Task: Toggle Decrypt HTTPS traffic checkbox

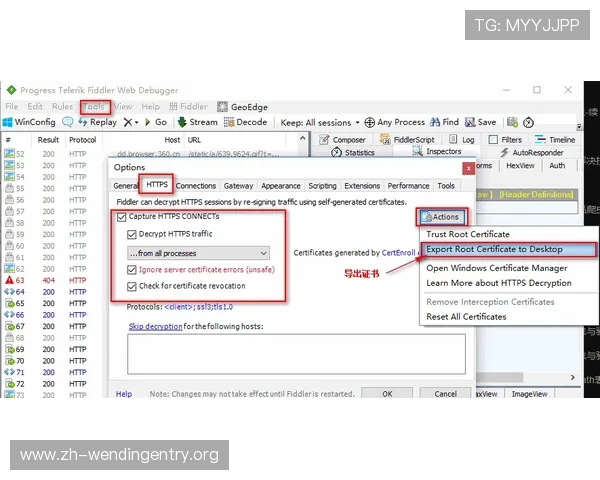Action: point(132,234)
